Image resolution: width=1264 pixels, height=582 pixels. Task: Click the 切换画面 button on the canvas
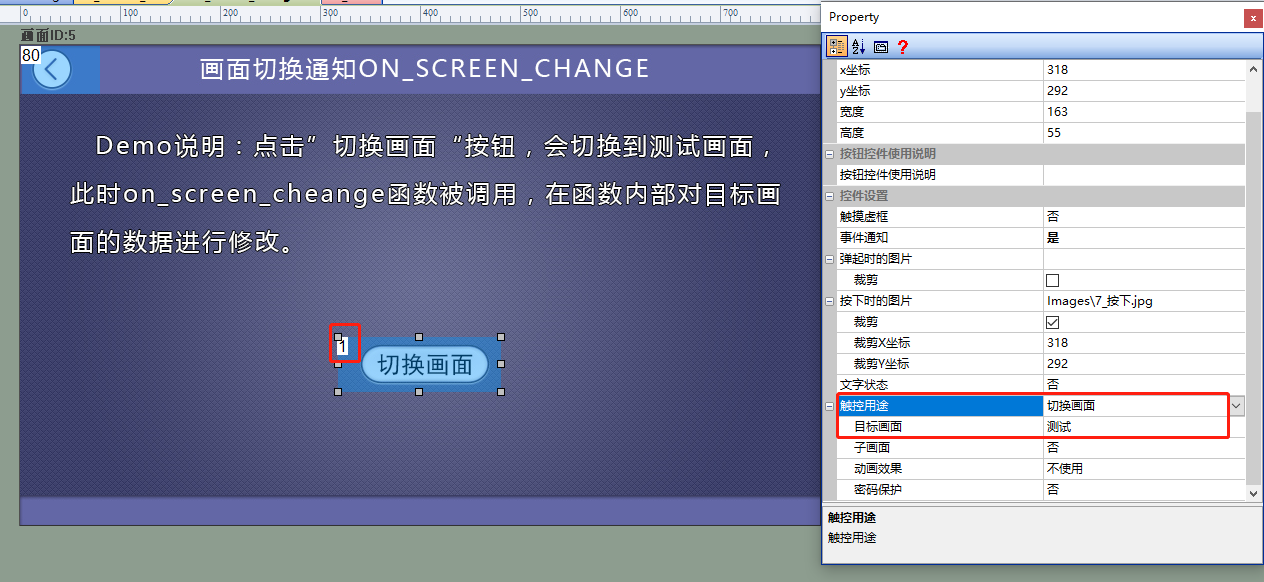(424, 364)
